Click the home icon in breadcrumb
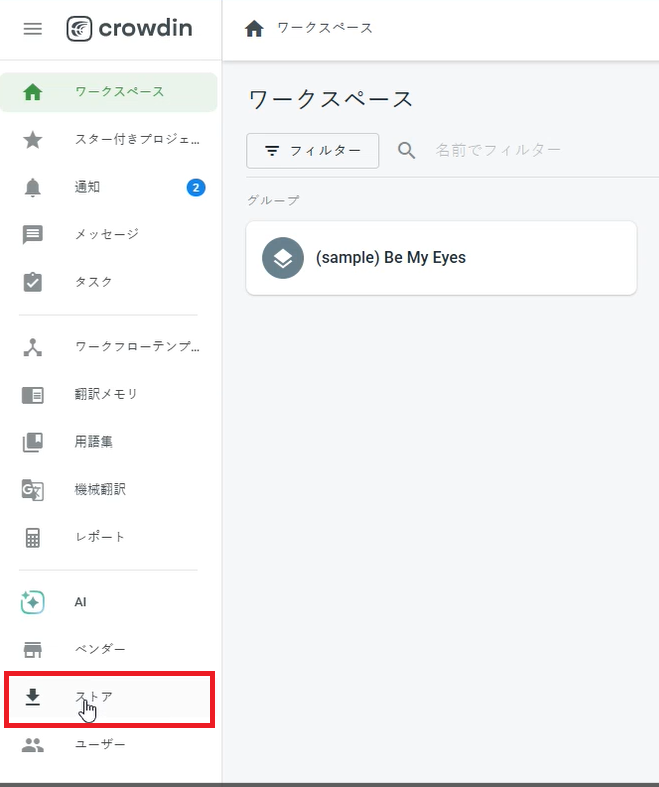The width and height of the screenshot is (659, 787). 254,29
